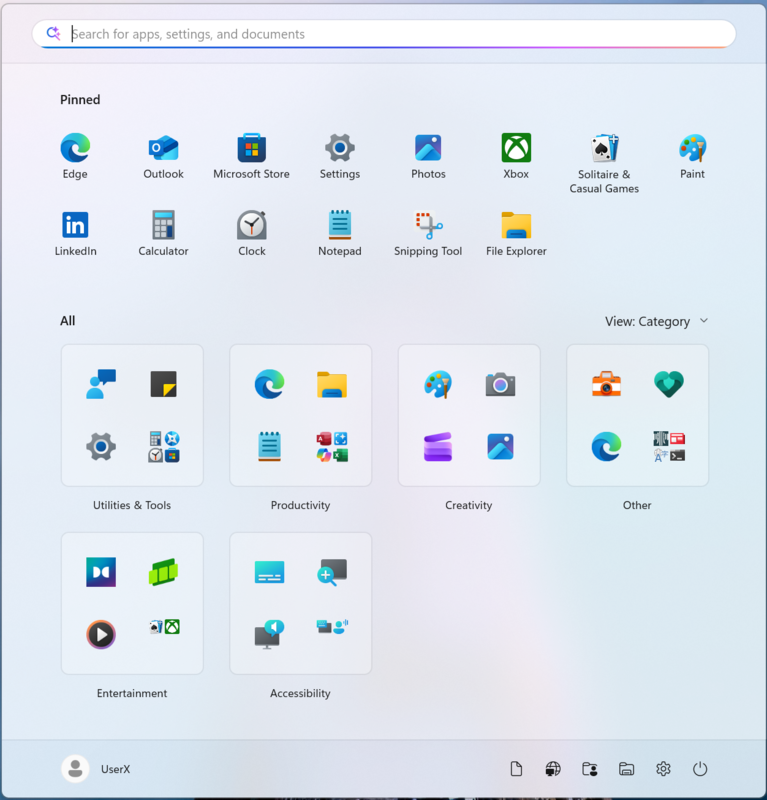The image size is (767, 800).
Task: Expand more apps group in Utilities & Tools
Action: [x=164, y=447]
